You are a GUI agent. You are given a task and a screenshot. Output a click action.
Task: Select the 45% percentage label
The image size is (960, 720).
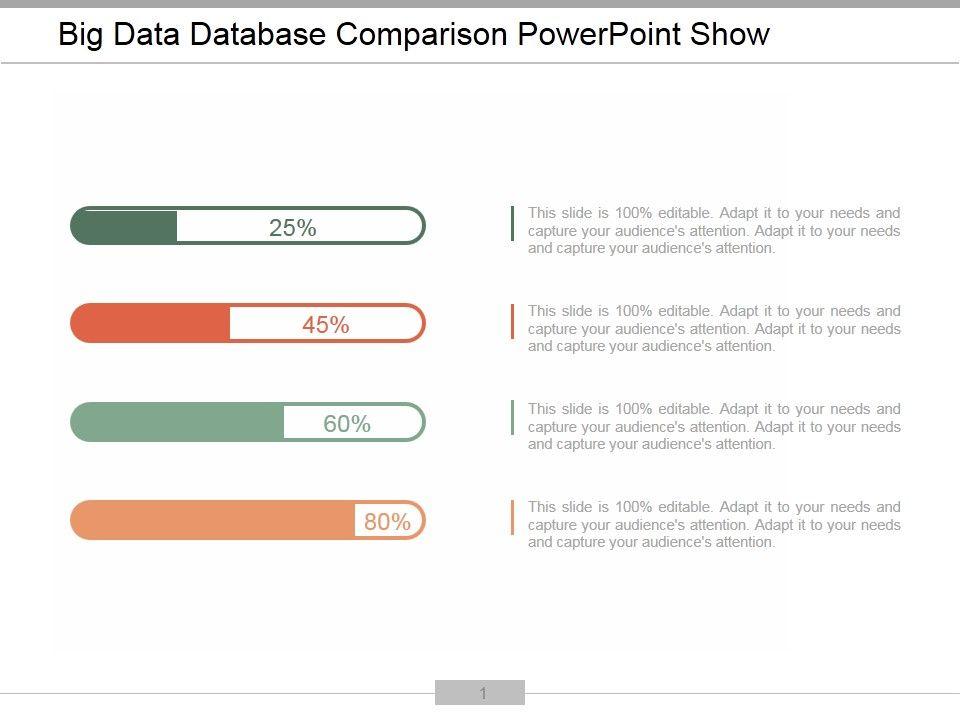pos(326,325)
